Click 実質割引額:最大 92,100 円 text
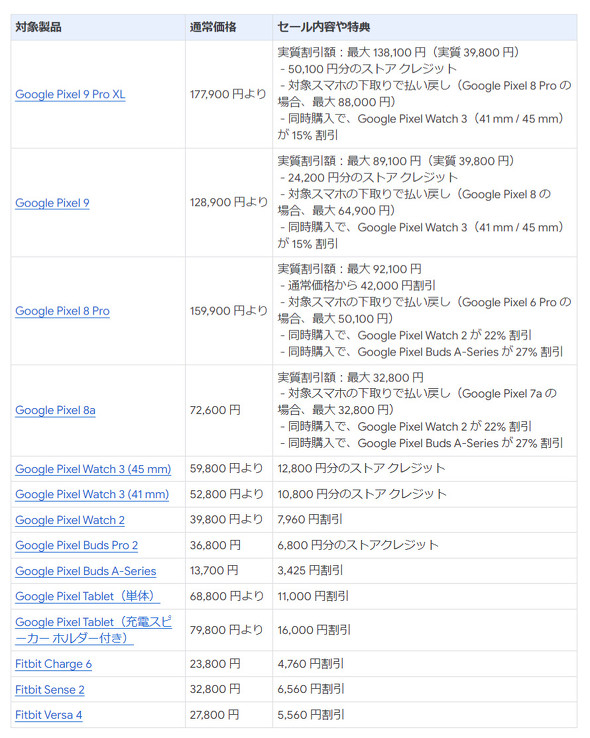The image size is (590, 738). (350, 269)
